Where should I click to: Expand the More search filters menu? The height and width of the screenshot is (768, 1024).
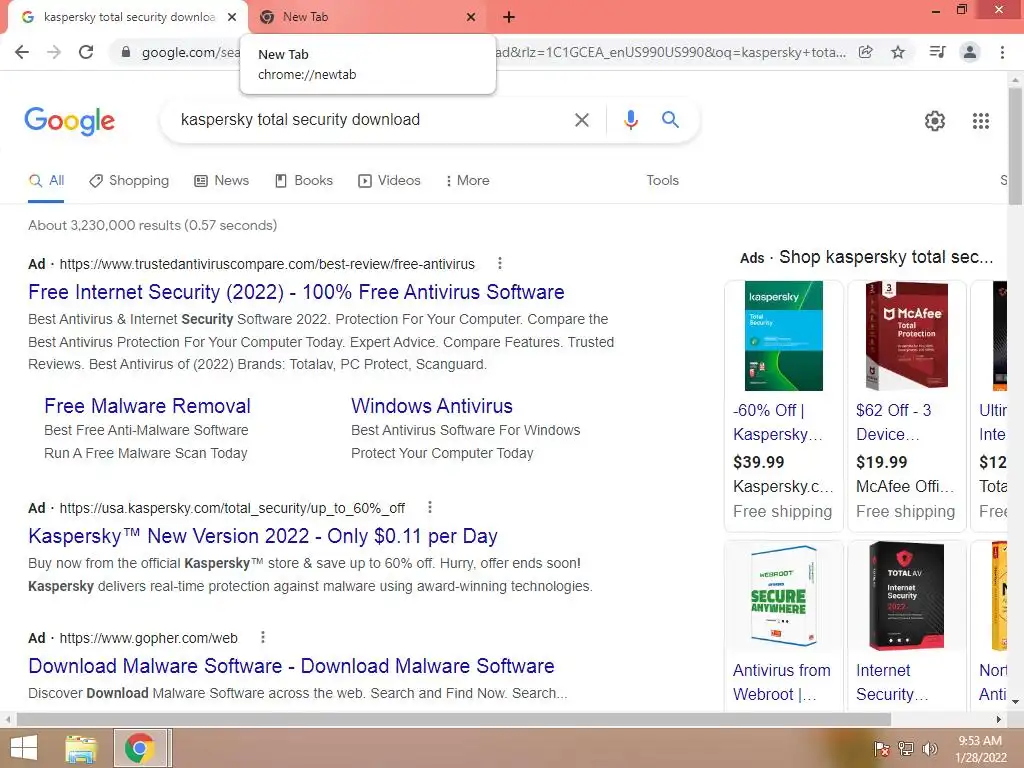pos(467,181)
